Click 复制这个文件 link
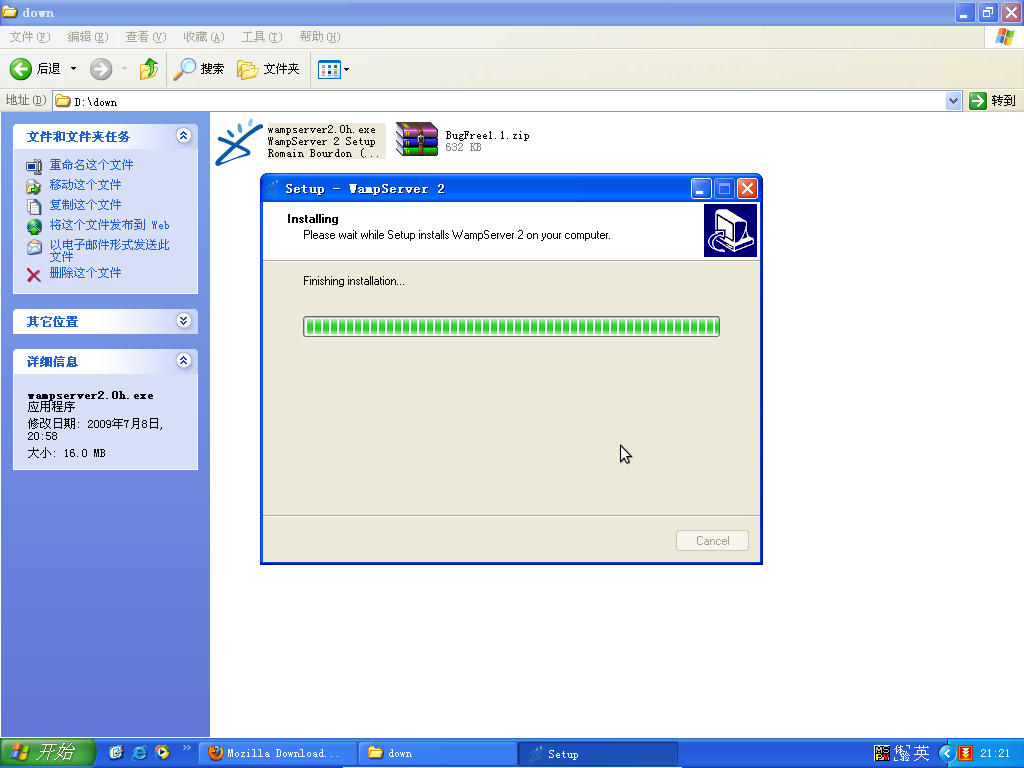This screenshot has width=1024, height=768. tap(86, 205)
